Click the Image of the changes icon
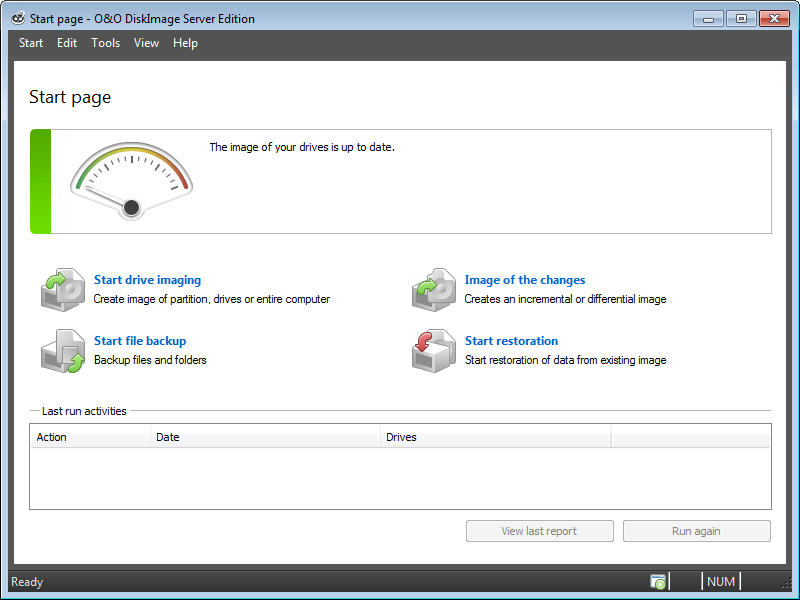 (435, 290)
